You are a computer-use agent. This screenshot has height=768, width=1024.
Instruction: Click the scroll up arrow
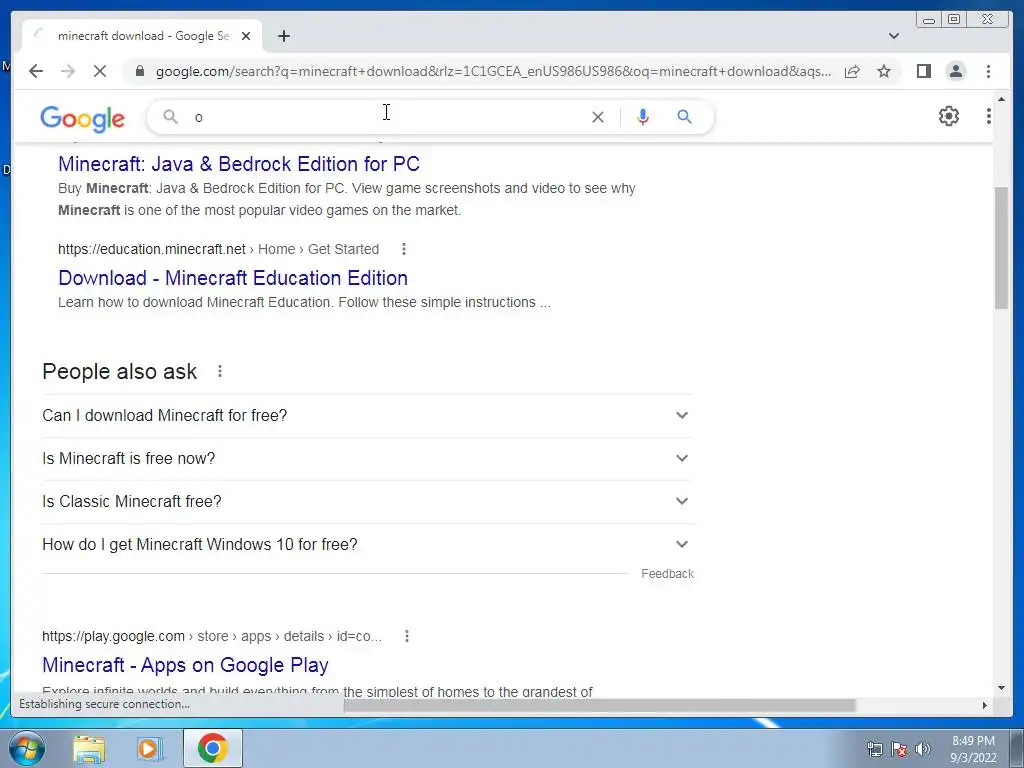1001,99
